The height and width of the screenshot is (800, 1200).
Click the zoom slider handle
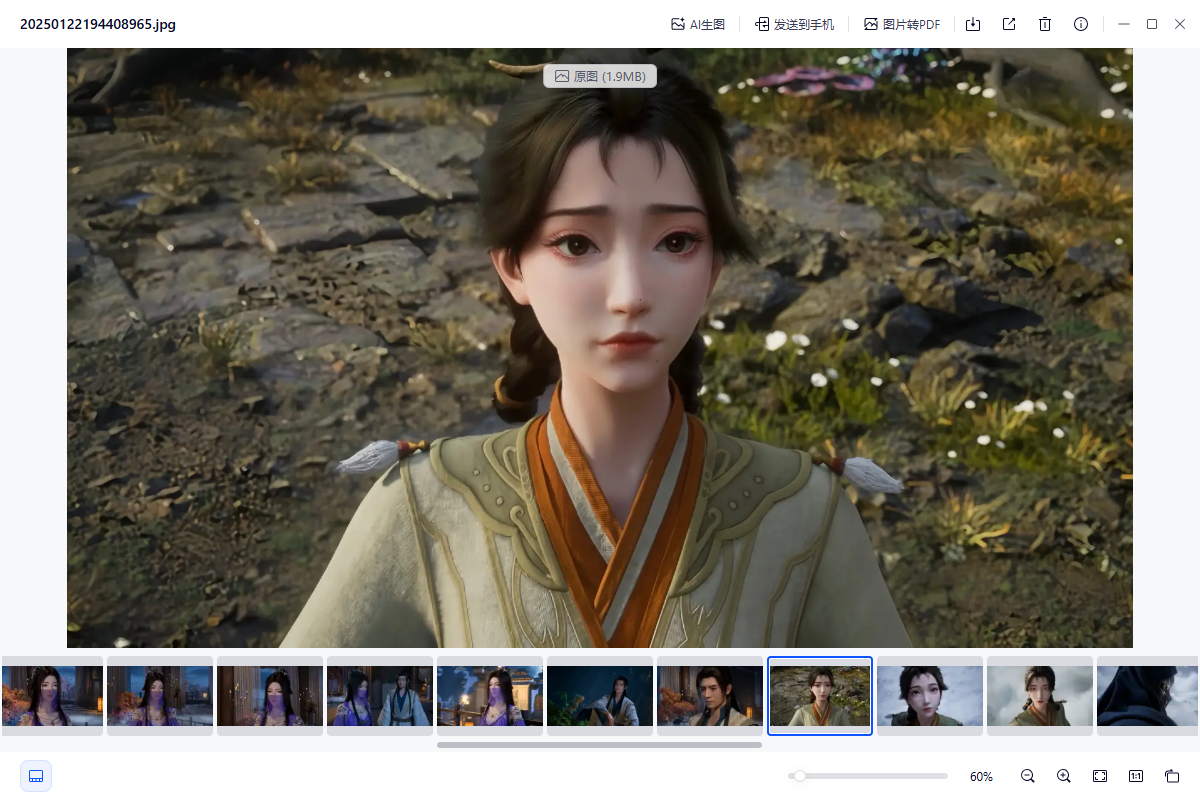[x=798, y=776]
